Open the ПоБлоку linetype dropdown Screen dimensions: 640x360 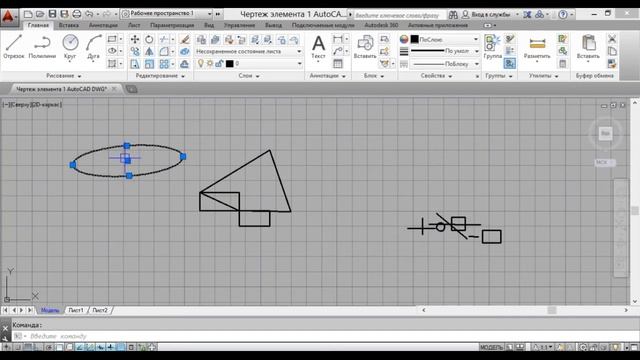(444, 64)
